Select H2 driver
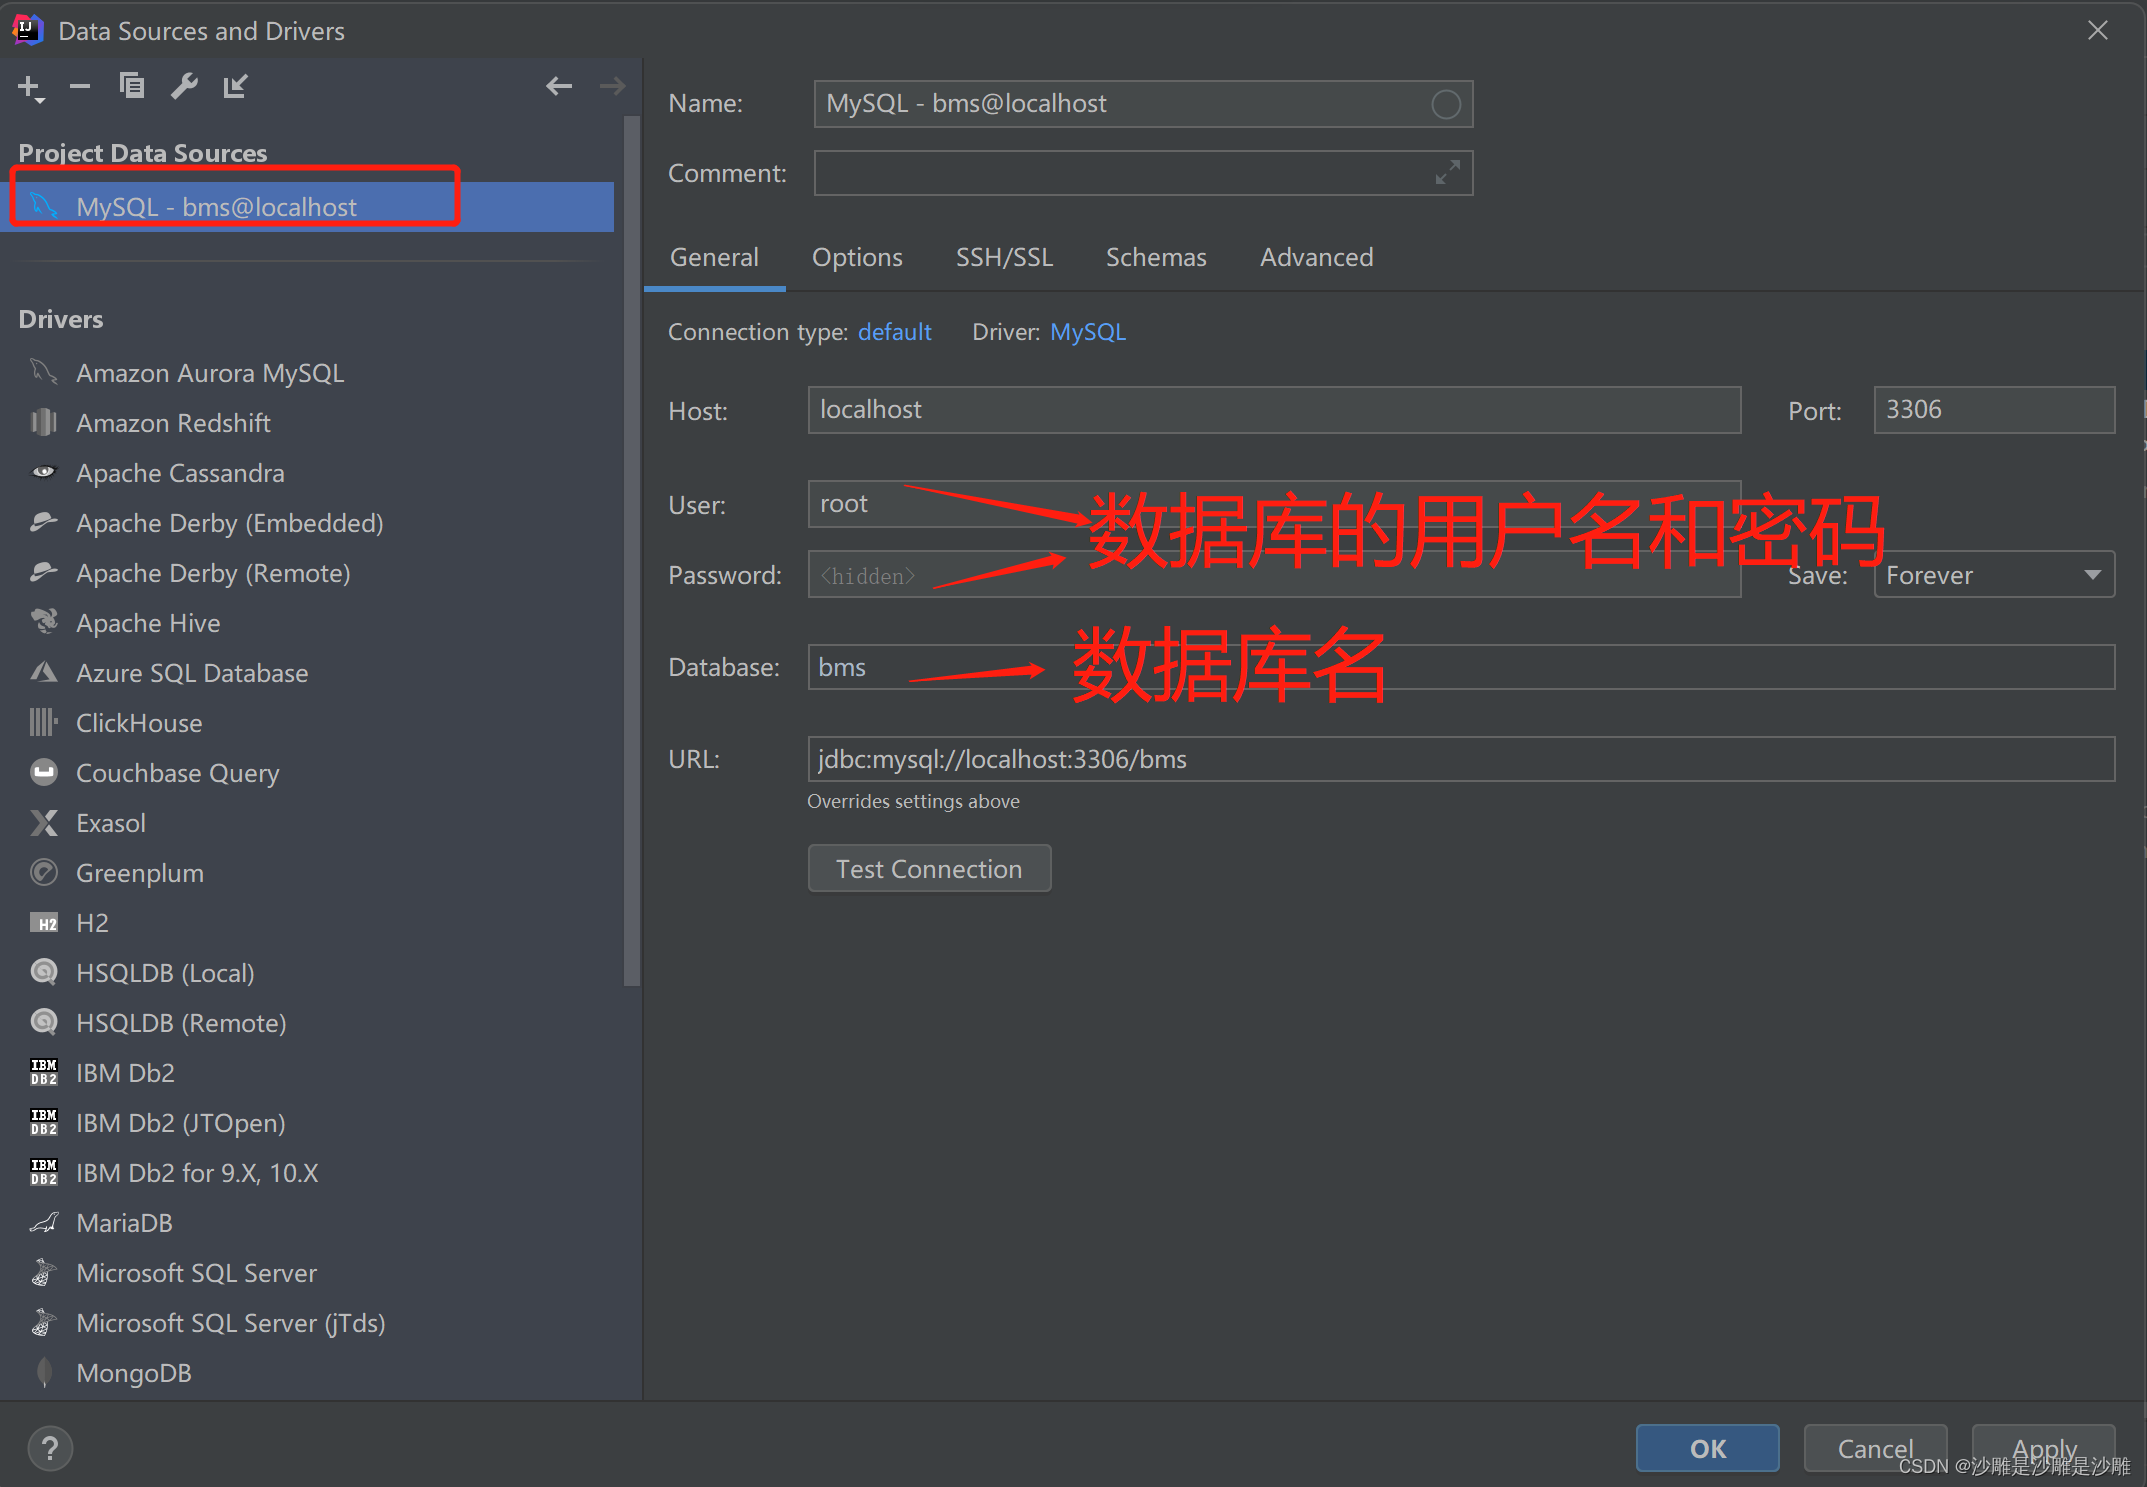The width and height of the screenshot is (2147, 1487). pos(307,923)
